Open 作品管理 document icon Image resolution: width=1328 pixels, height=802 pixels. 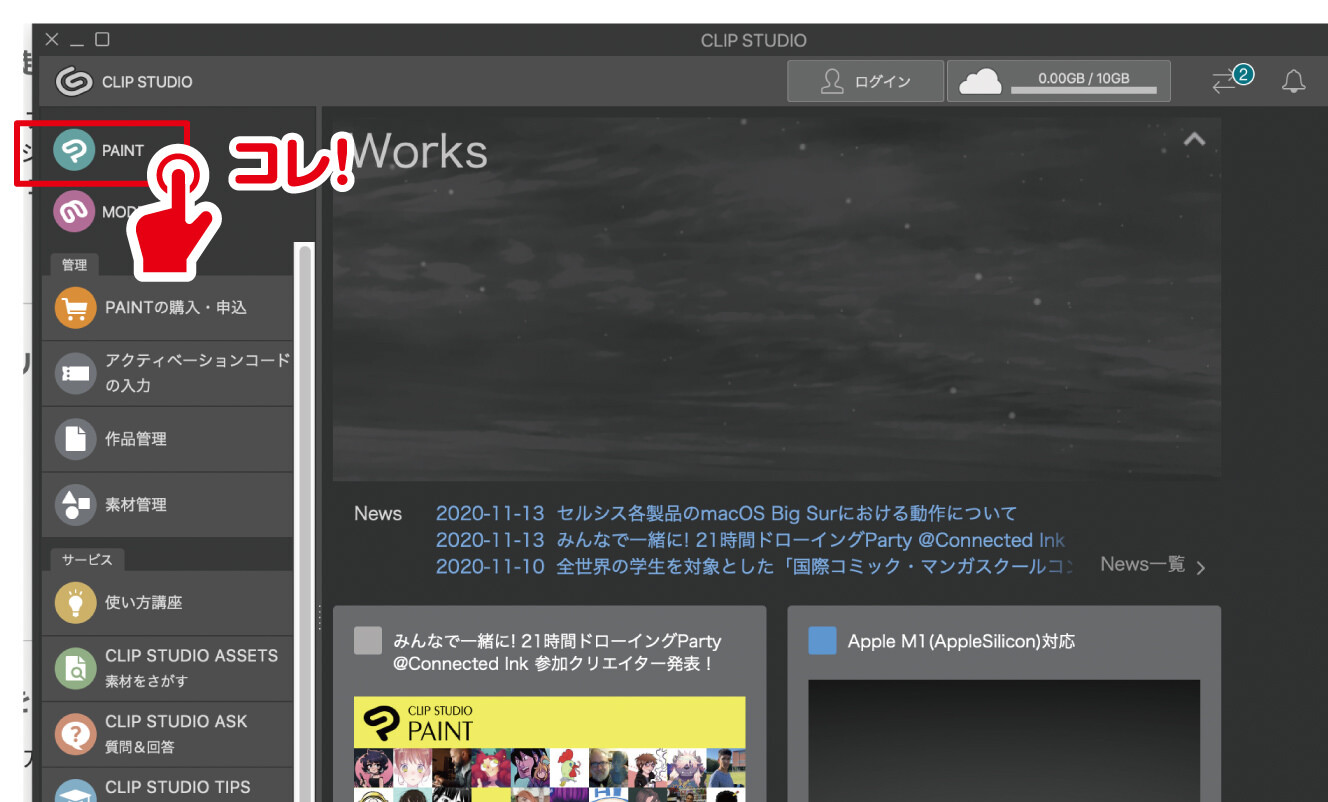tap(75, 439)
